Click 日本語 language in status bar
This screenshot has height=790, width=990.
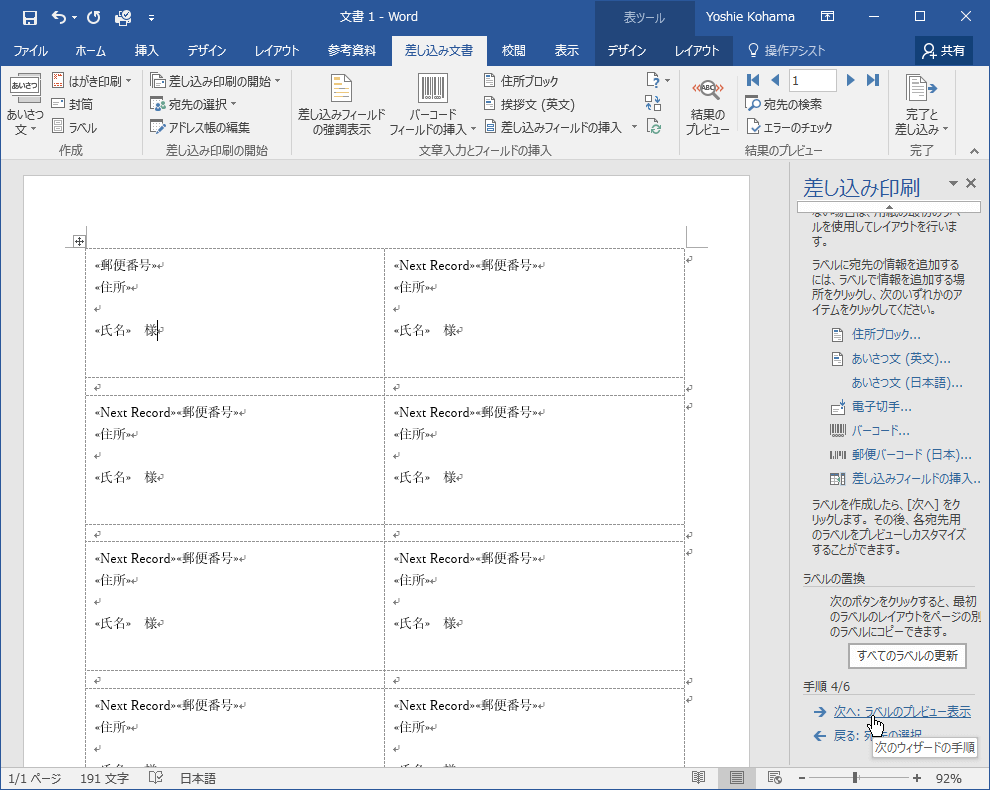pos(198,778)
